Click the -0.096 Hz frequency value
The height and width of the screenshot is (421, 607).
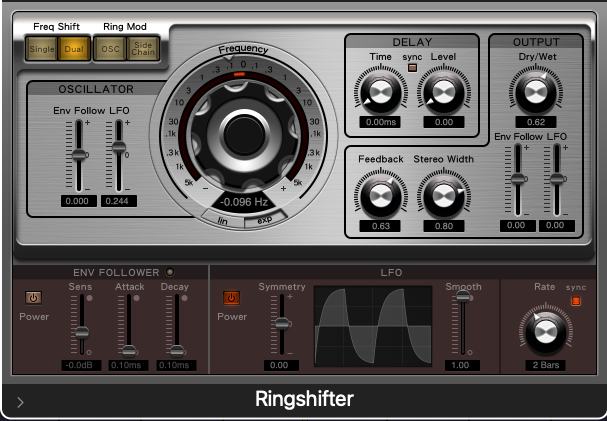(244, 202)
